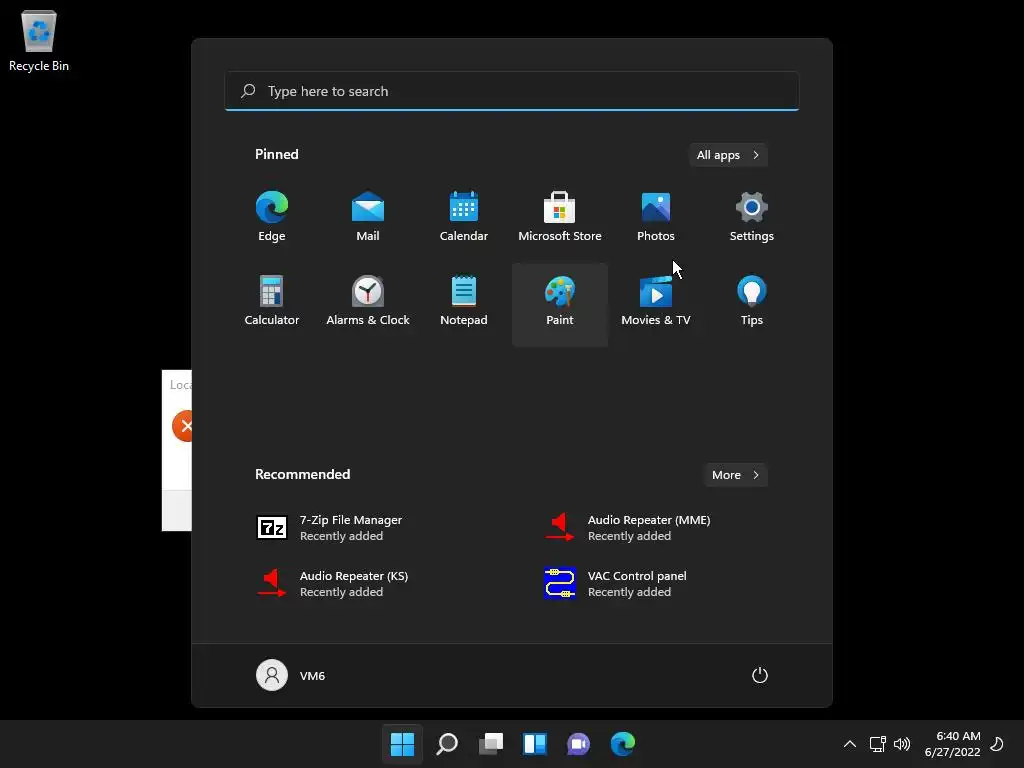Open Chat in the taskbar
This screenshot has width=1024, height=768.
(579, 744)
